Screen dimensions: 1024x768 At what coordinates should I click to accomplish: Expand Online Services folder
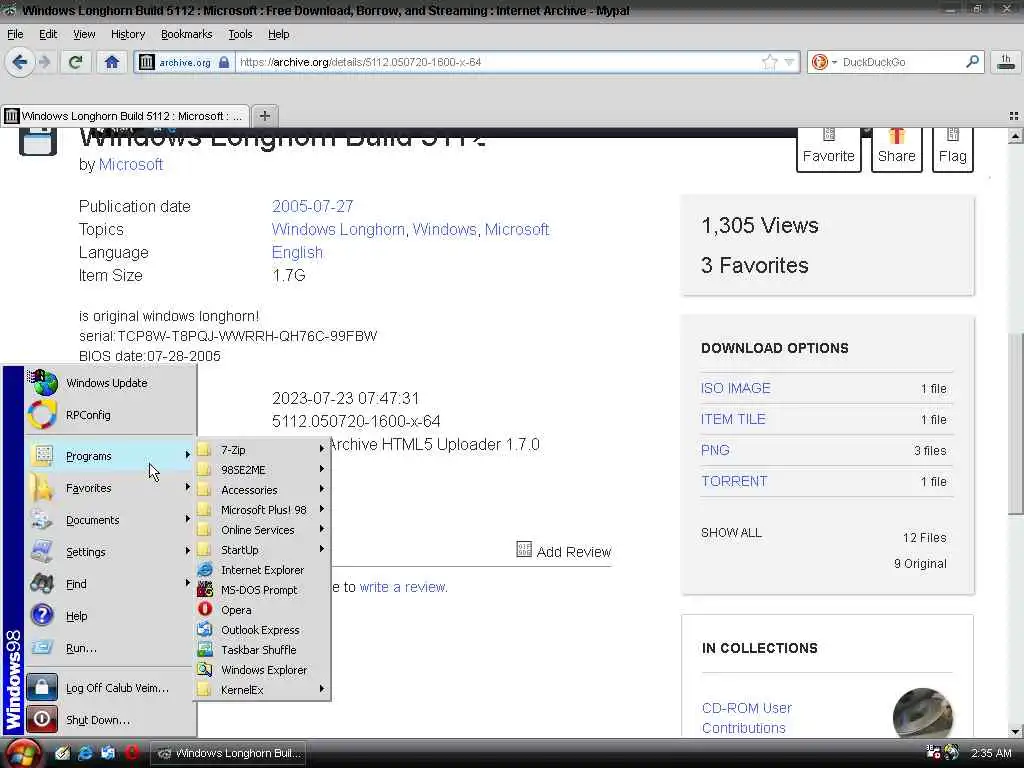tap(262, 530)
